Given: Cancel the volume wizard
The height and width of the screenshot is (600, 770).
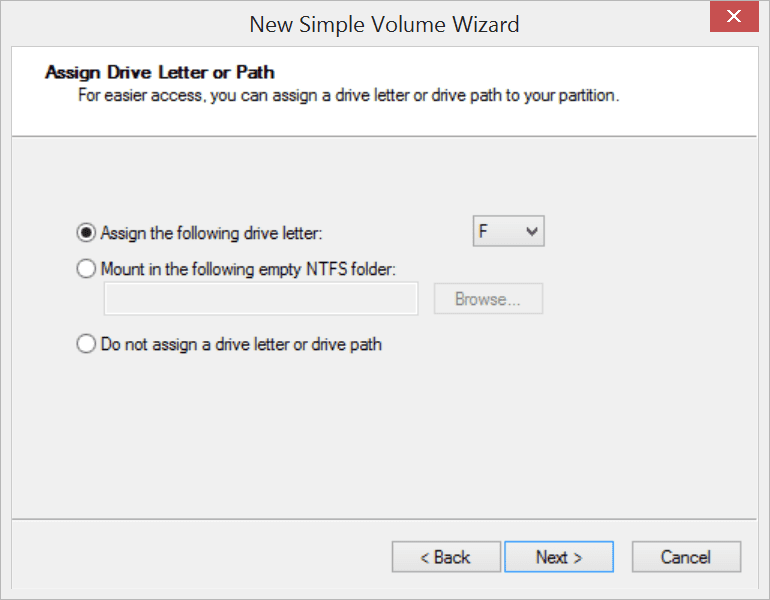Looking at the screenshot, I should 686,557.
